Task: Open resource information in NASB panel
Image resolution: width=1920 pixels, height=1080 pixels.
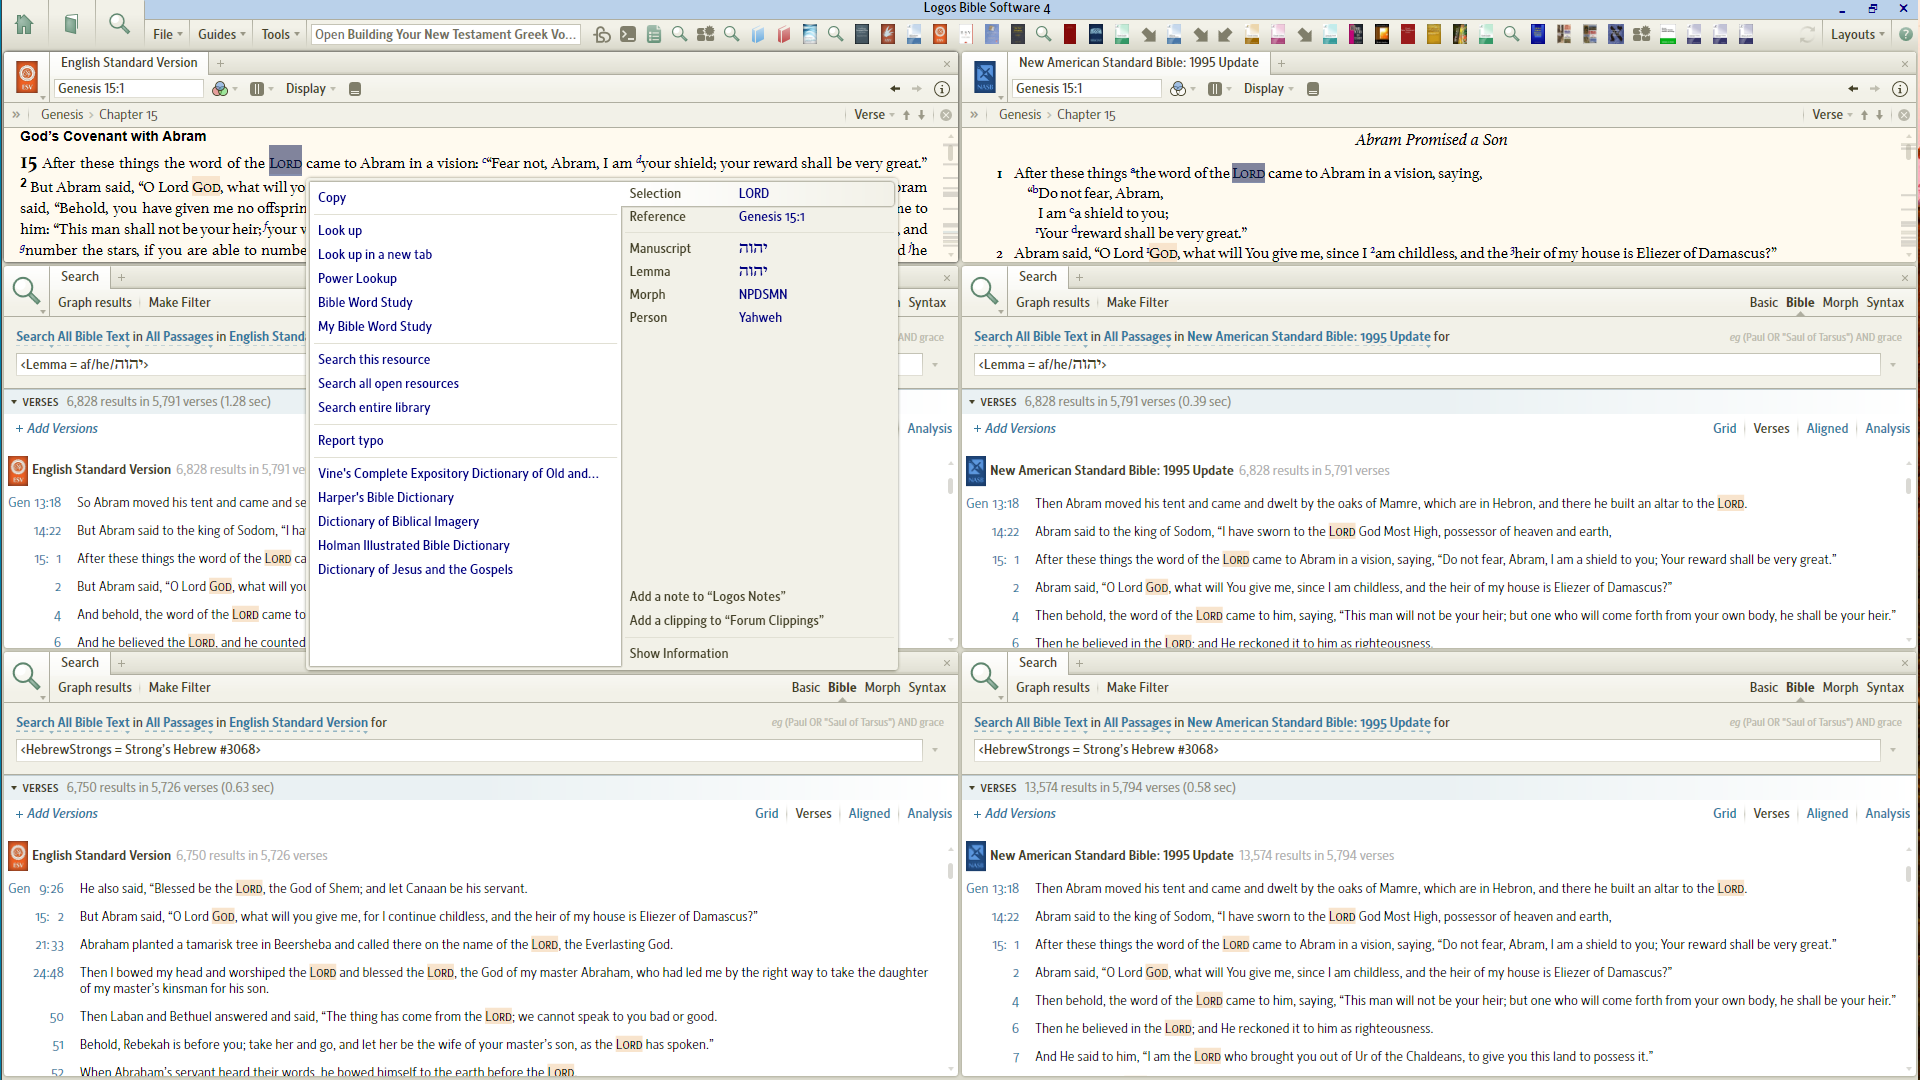Action: (x=1899, y=89)
